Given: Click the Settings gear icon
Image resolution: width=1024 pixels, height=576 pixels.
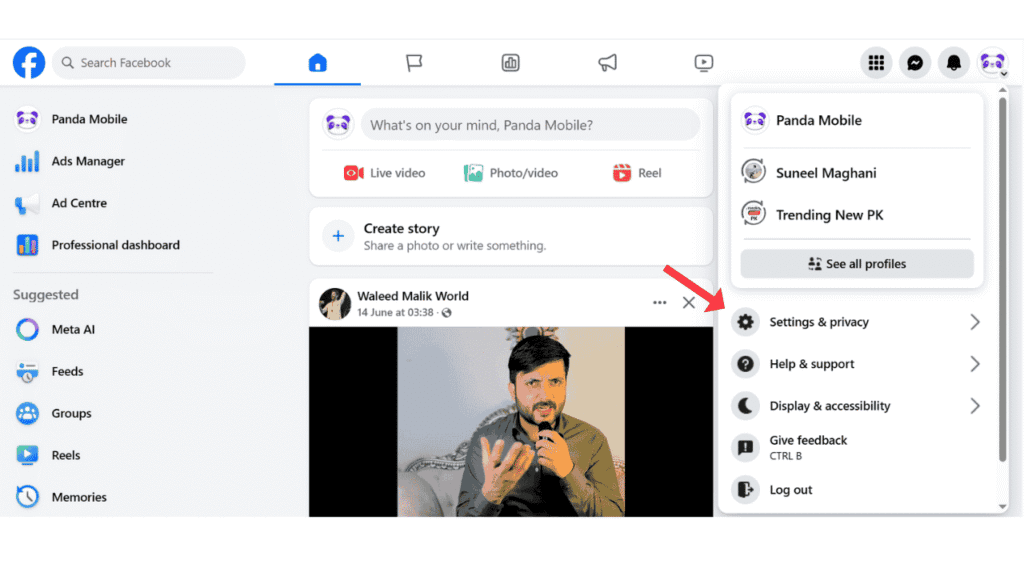Looking at the screenshot, I should pos(745,322).
